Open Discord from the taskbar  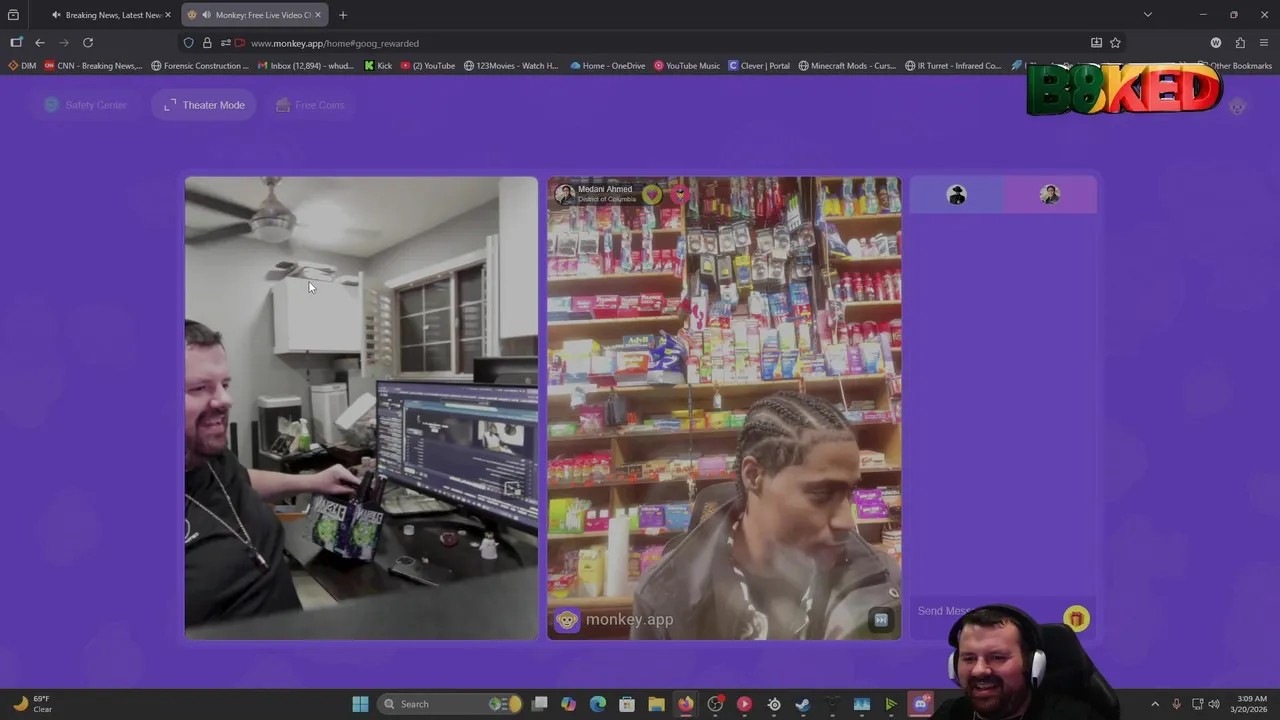pos(920,704)
